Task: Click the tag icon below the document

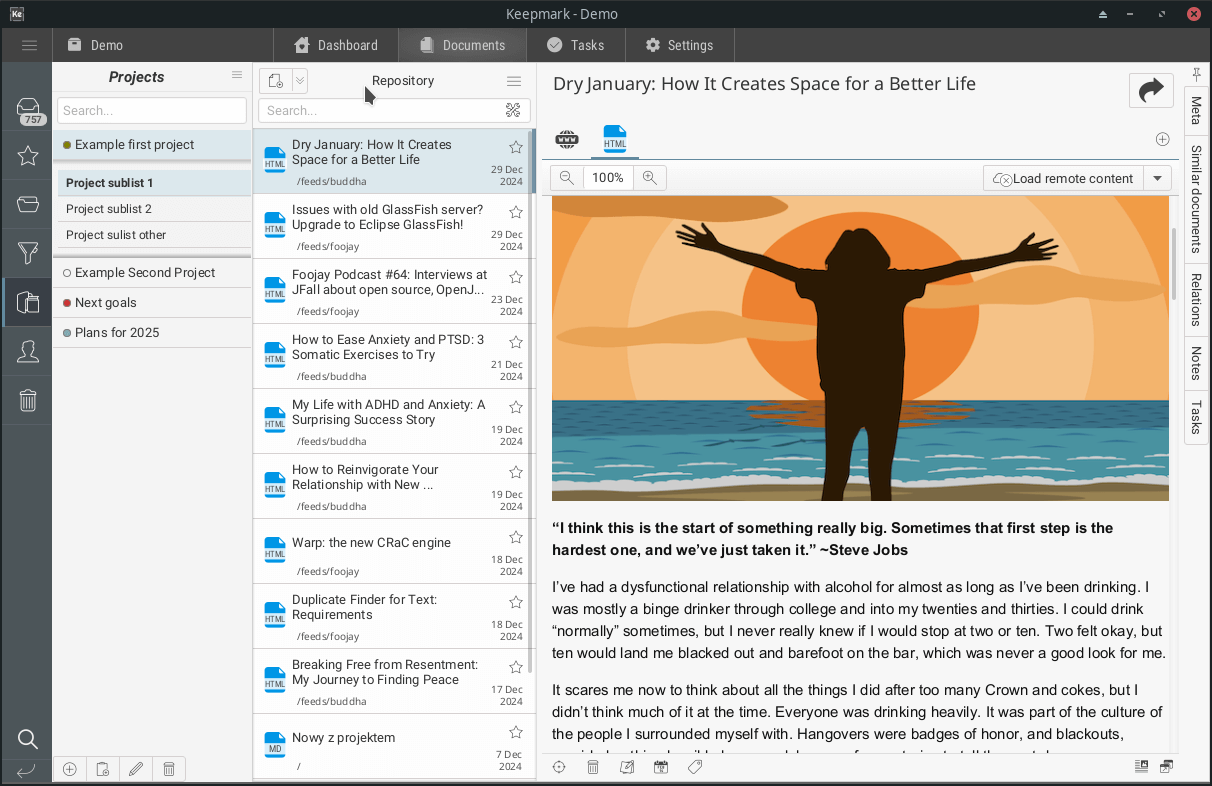Action: pyautogui.click(x=695, y=767)
